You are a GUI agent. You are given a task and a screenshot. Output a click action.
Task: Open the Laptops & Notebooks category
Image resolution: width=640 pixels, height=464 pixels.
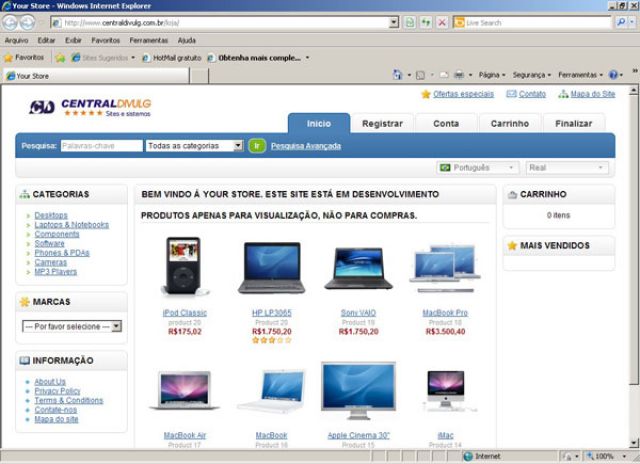point(71,224)
